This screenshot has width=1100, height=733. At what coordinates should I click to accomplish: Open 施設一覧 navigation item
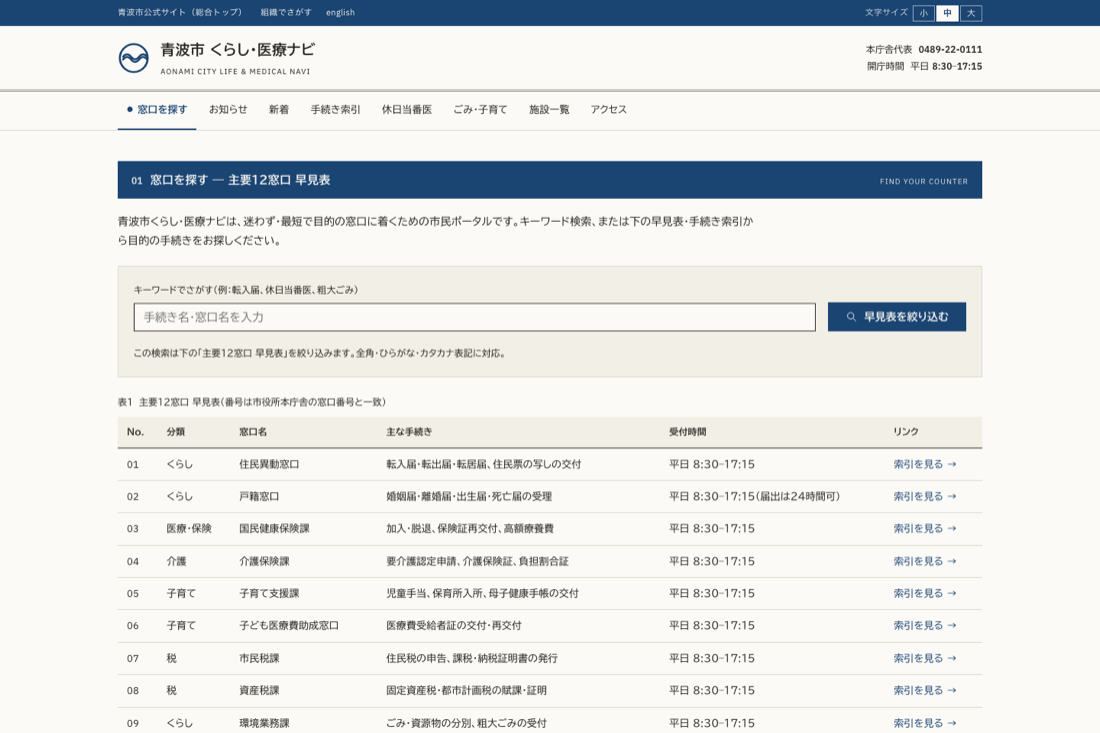pos(549,109)
